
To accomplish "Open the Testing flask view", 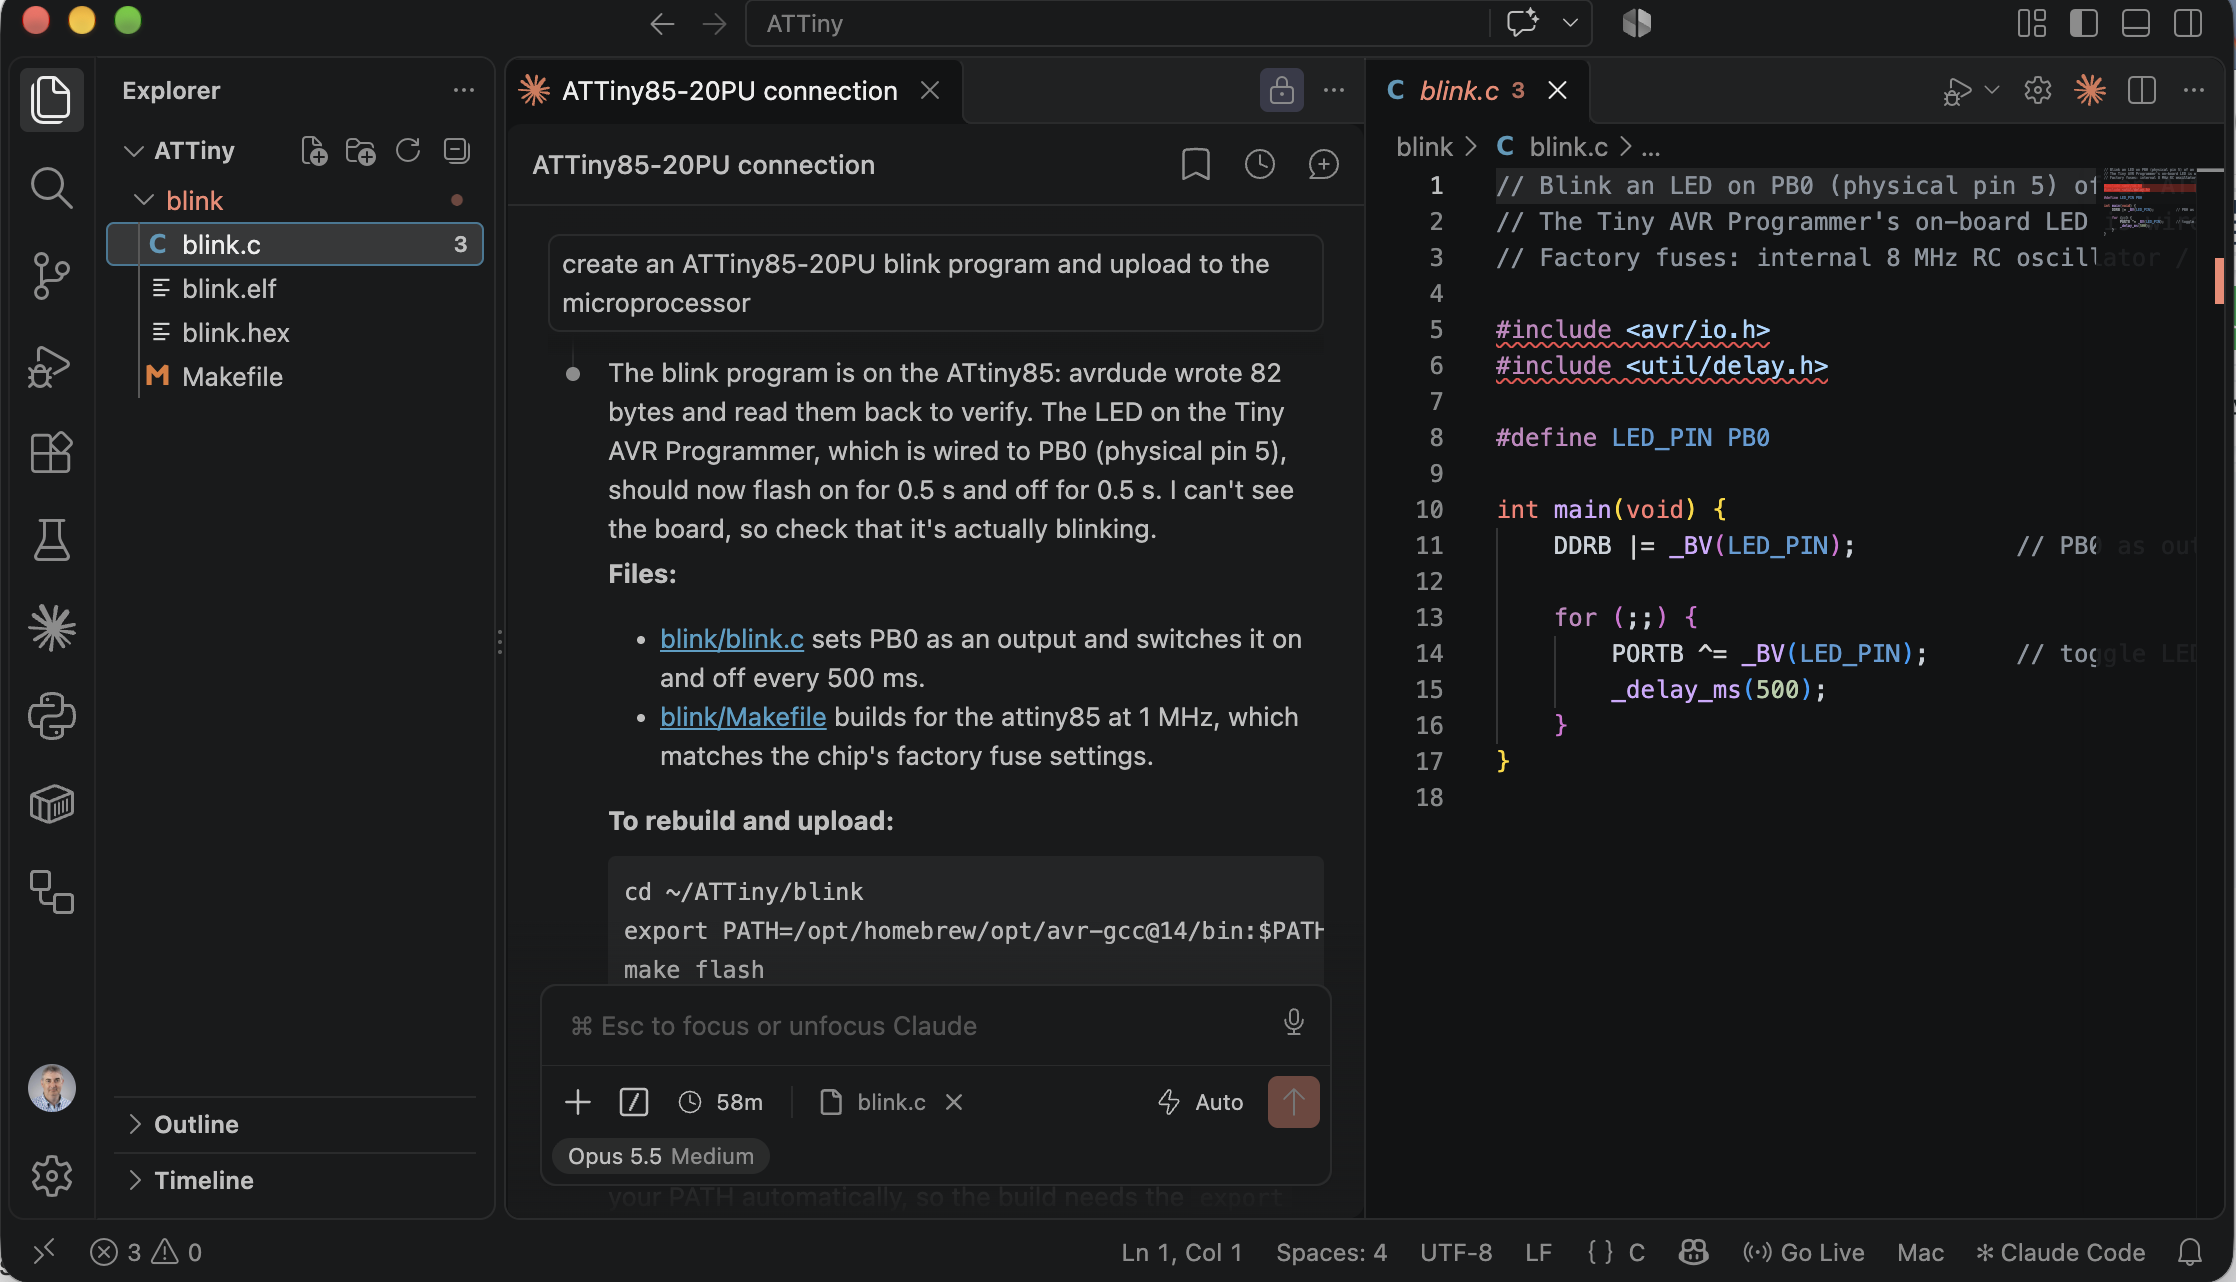I will [51, 540].
